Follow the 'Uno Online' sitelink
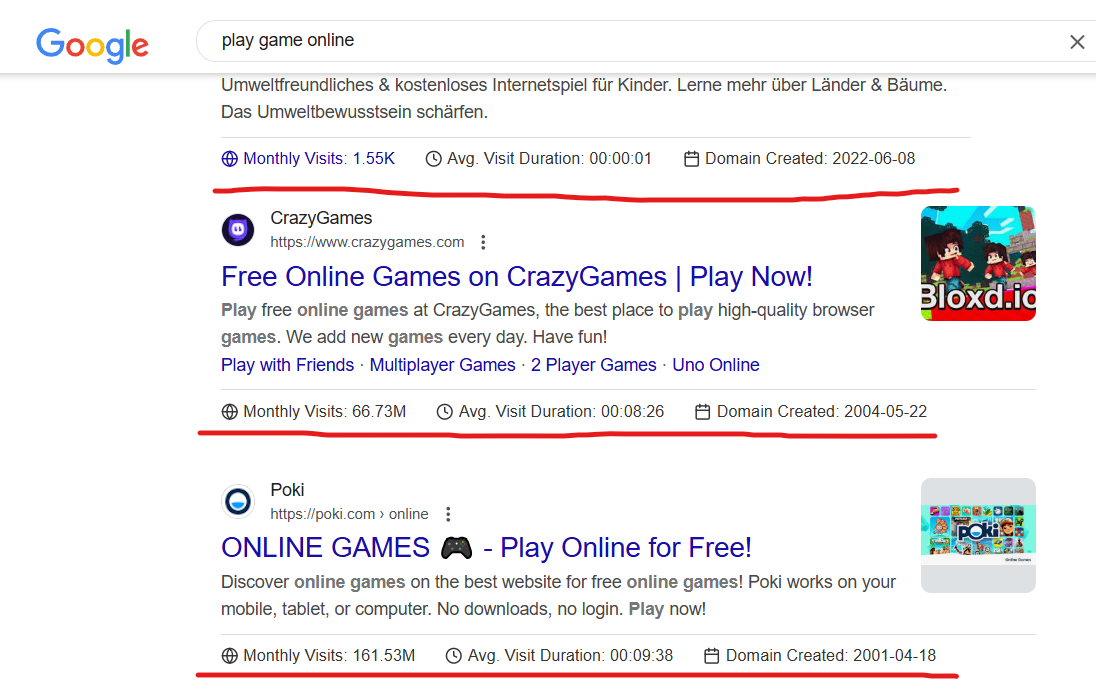Screen dimensions: 1096x691 716,365
